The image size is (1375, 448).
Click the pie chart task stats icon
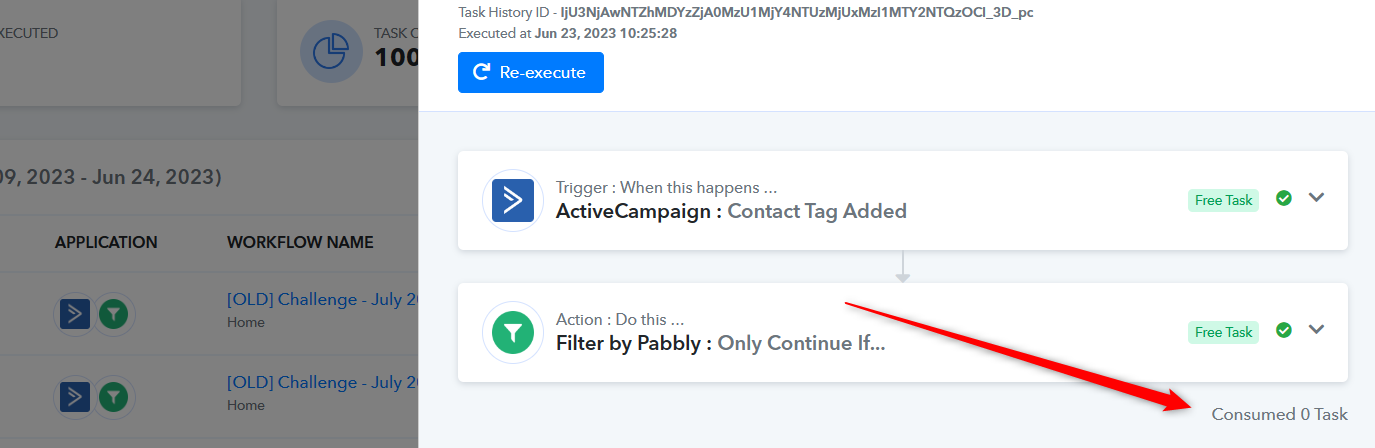331,53
